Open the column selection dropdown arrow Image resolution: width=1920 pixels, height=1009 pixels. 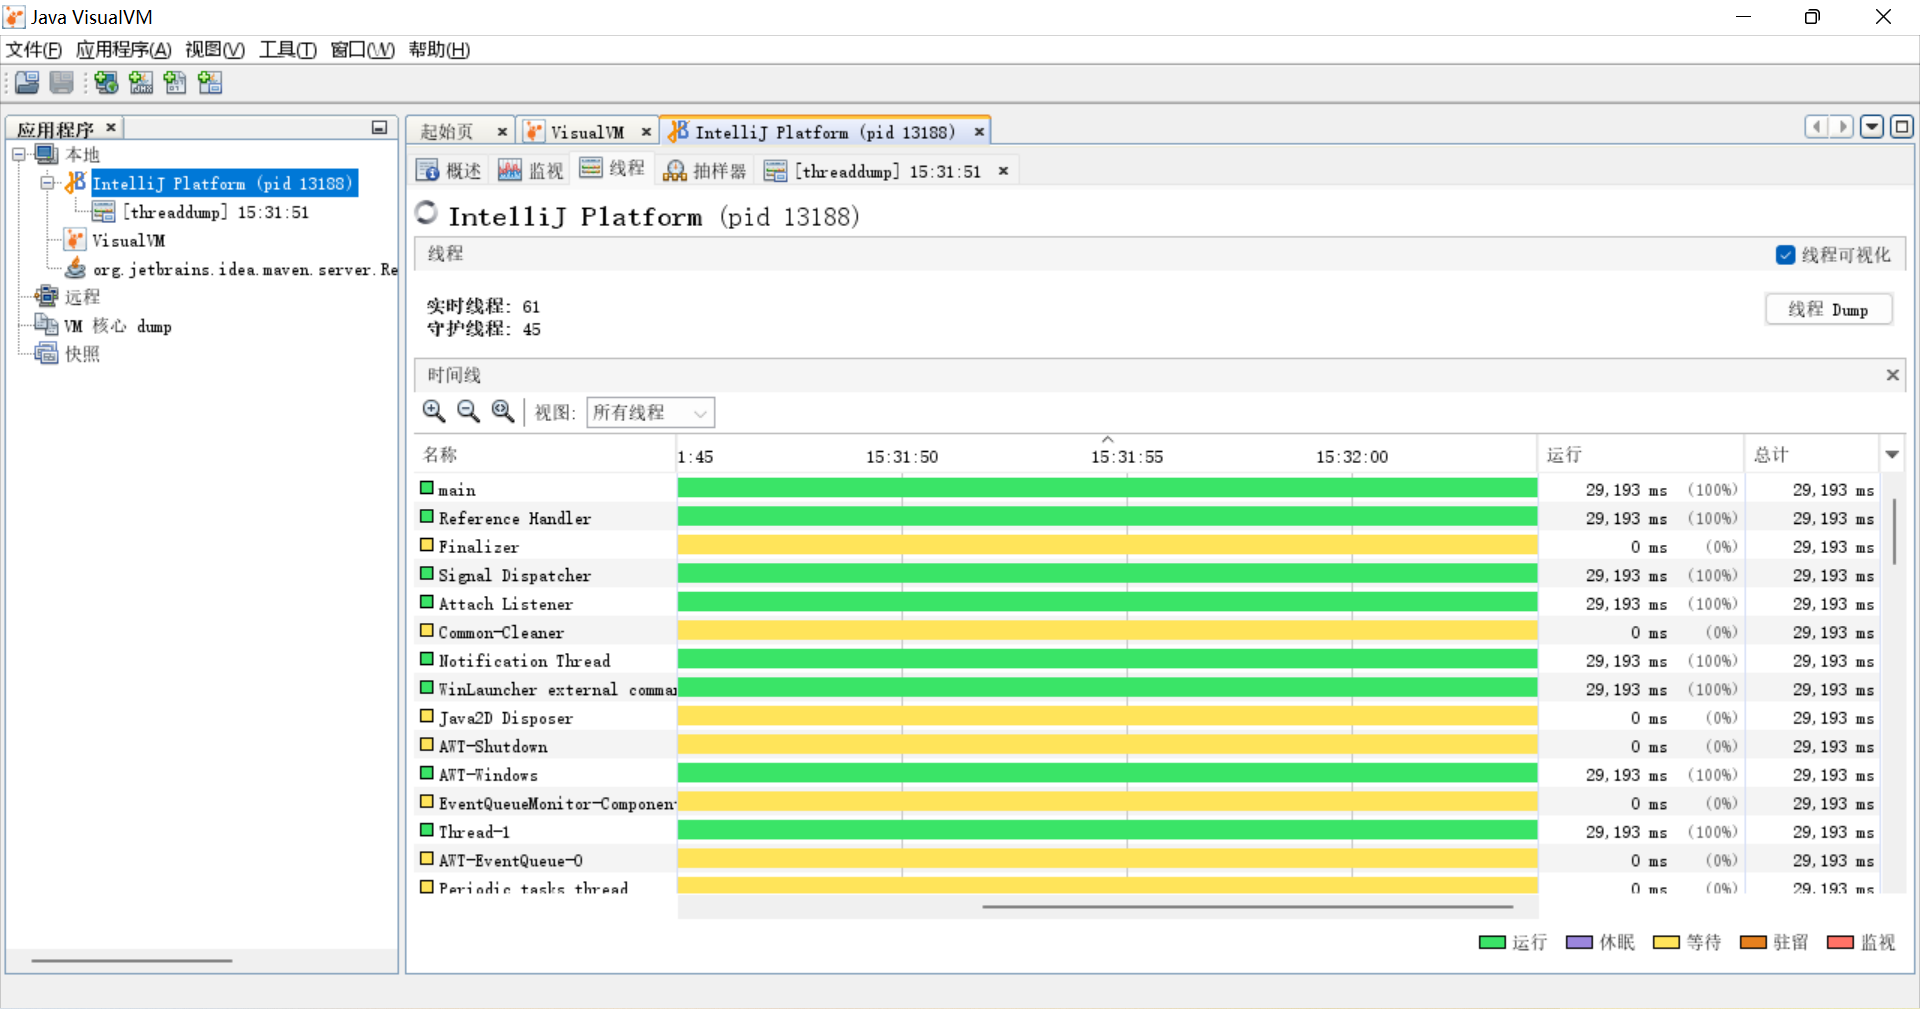[x=1892, y=455]
